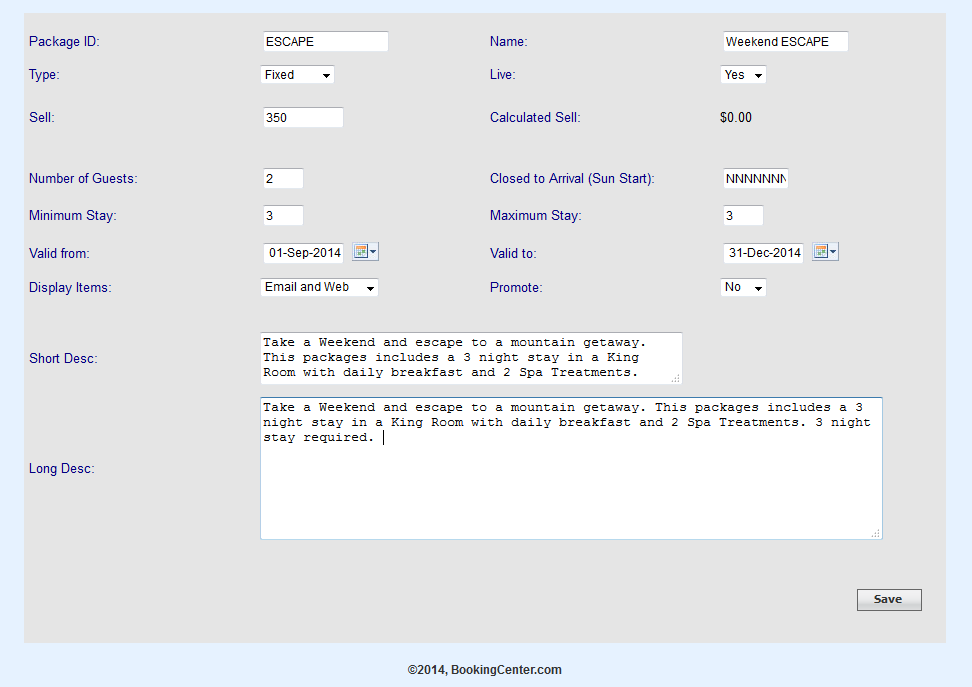This screenshot has height=687, width=972.
Task: Expand the Display Items dropdown
Action: (x=319, y=287)
